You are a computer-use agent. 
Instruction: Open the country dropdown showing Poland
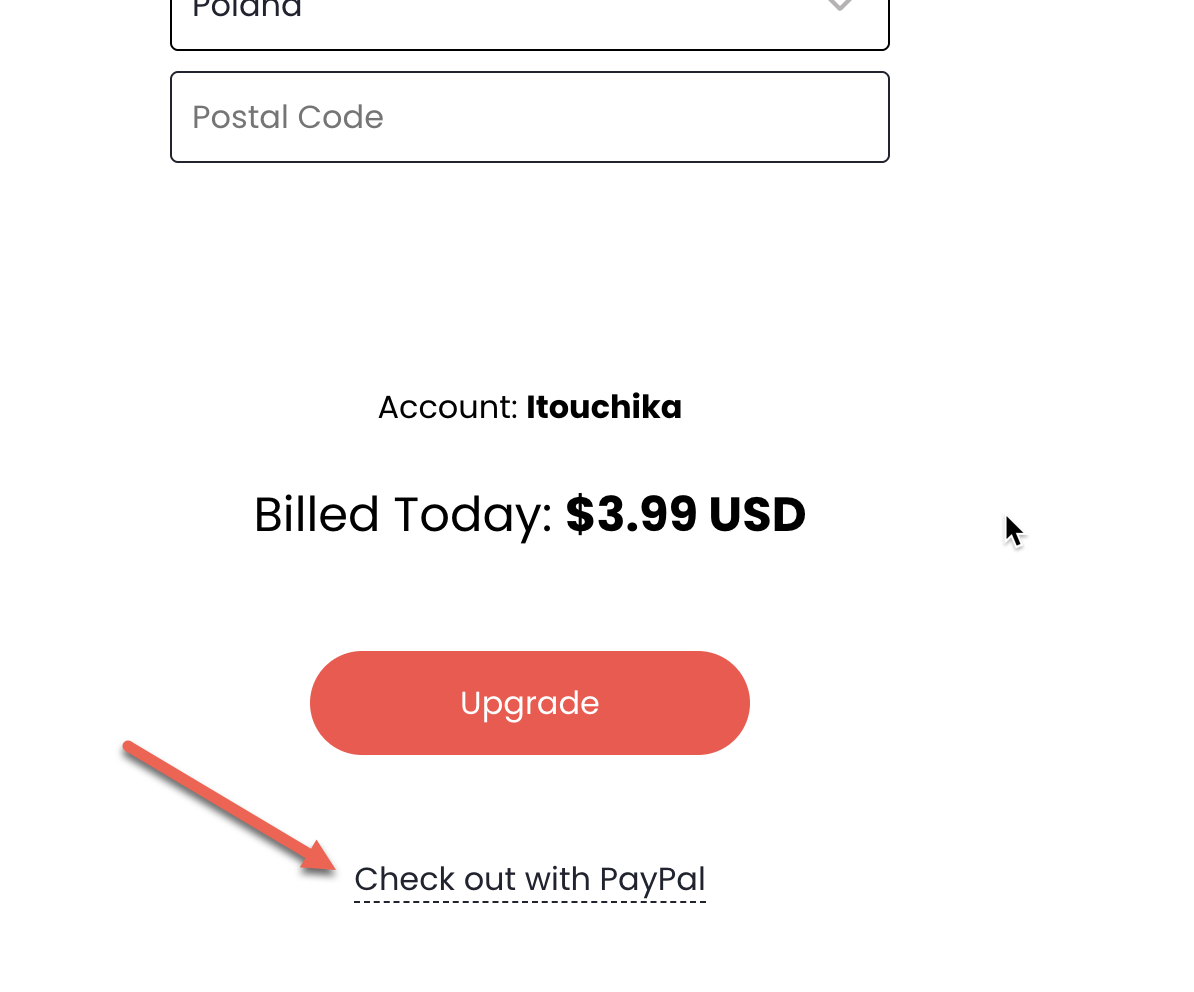pyautogui.click(x=529, y=23)
